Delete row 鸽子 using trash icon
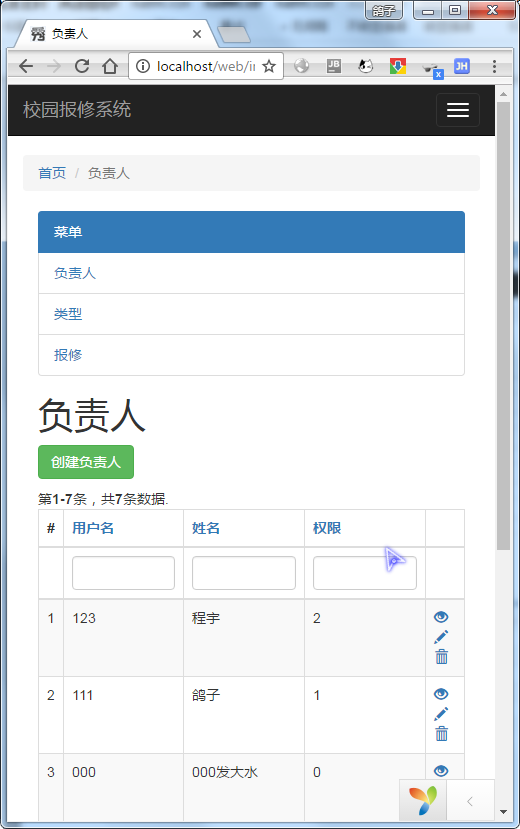The image size is (520, 829). [441, 733]
